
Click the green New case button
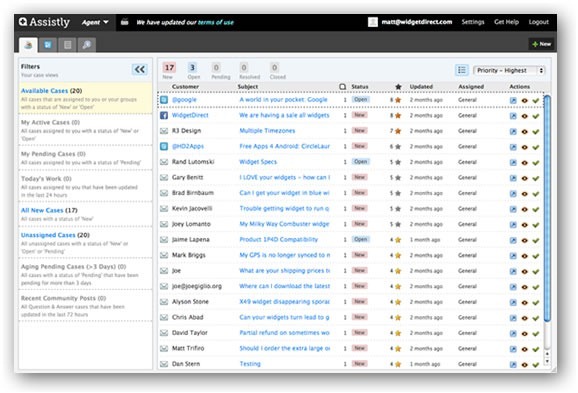(542, 44)
